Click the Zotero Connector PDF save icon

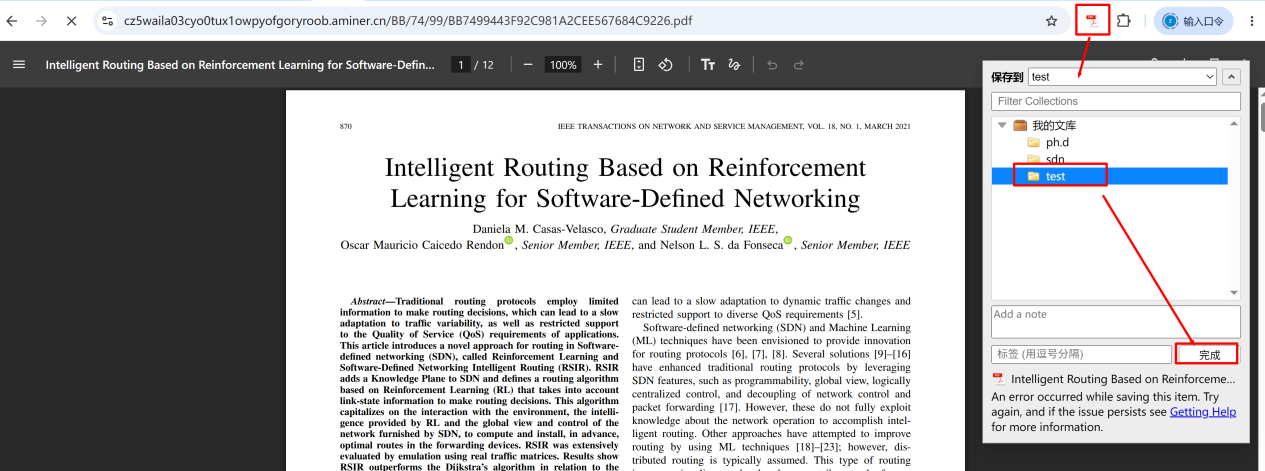(1092, 21)
